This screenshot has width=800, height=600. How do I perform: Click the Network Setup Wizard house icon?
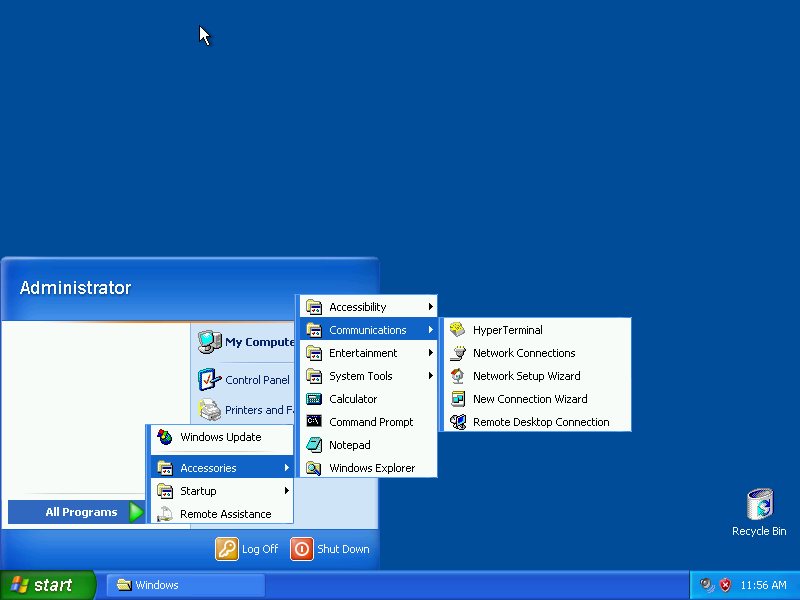click(458, 376)
